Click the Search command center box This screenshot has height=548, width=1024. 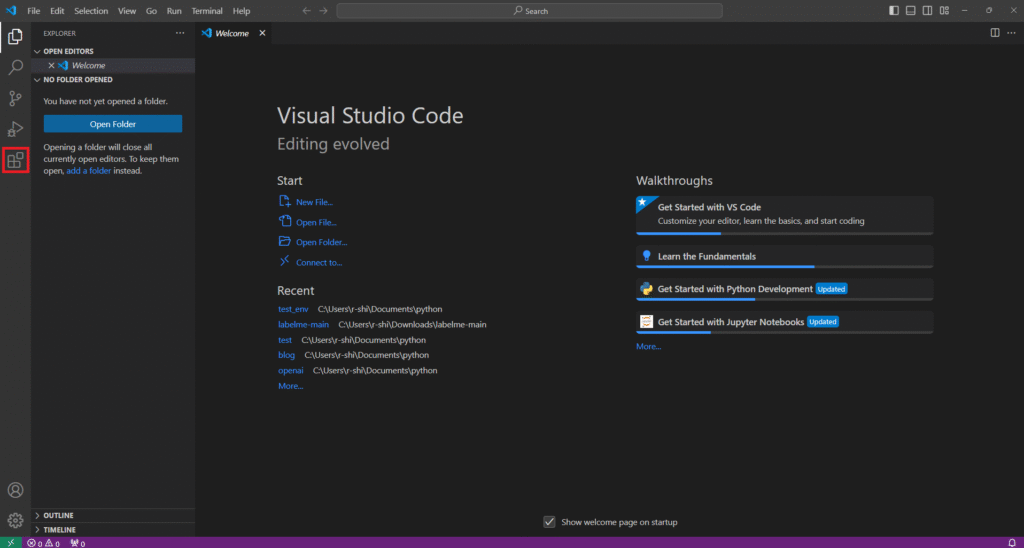click(530, 11)
